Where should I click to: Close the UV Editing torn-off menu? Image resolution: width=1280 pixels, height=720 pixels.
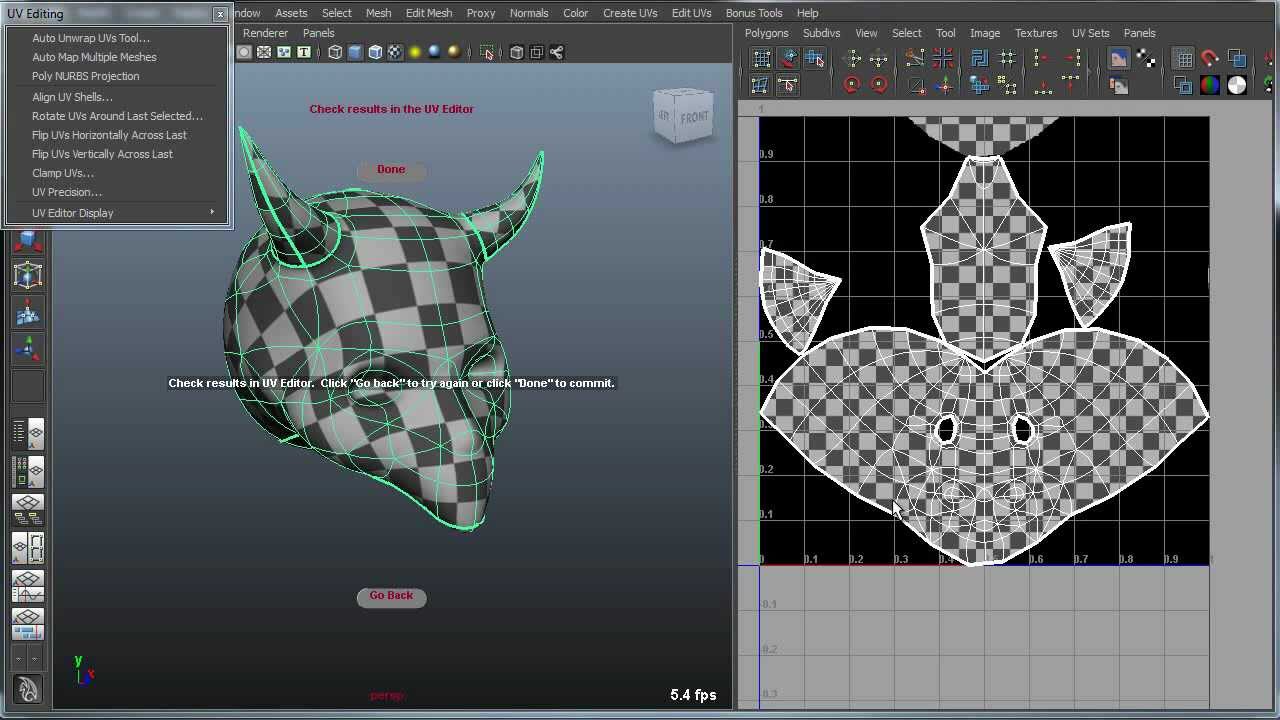(220, 14)
